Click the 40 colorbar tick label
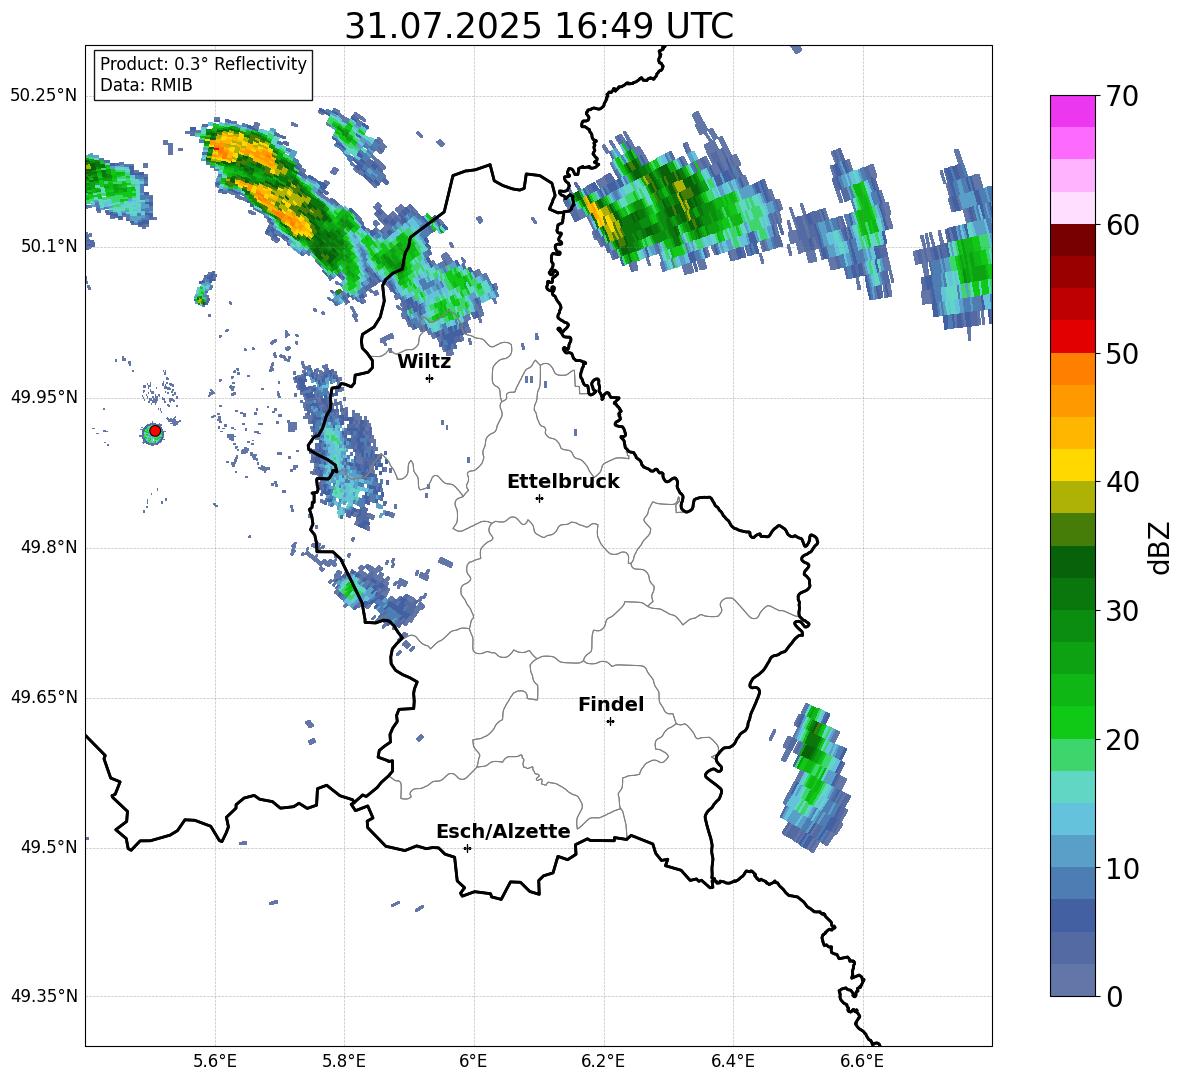Image resolution: width=1184 pixels, height=1081 pixels. click(1121, 482)
